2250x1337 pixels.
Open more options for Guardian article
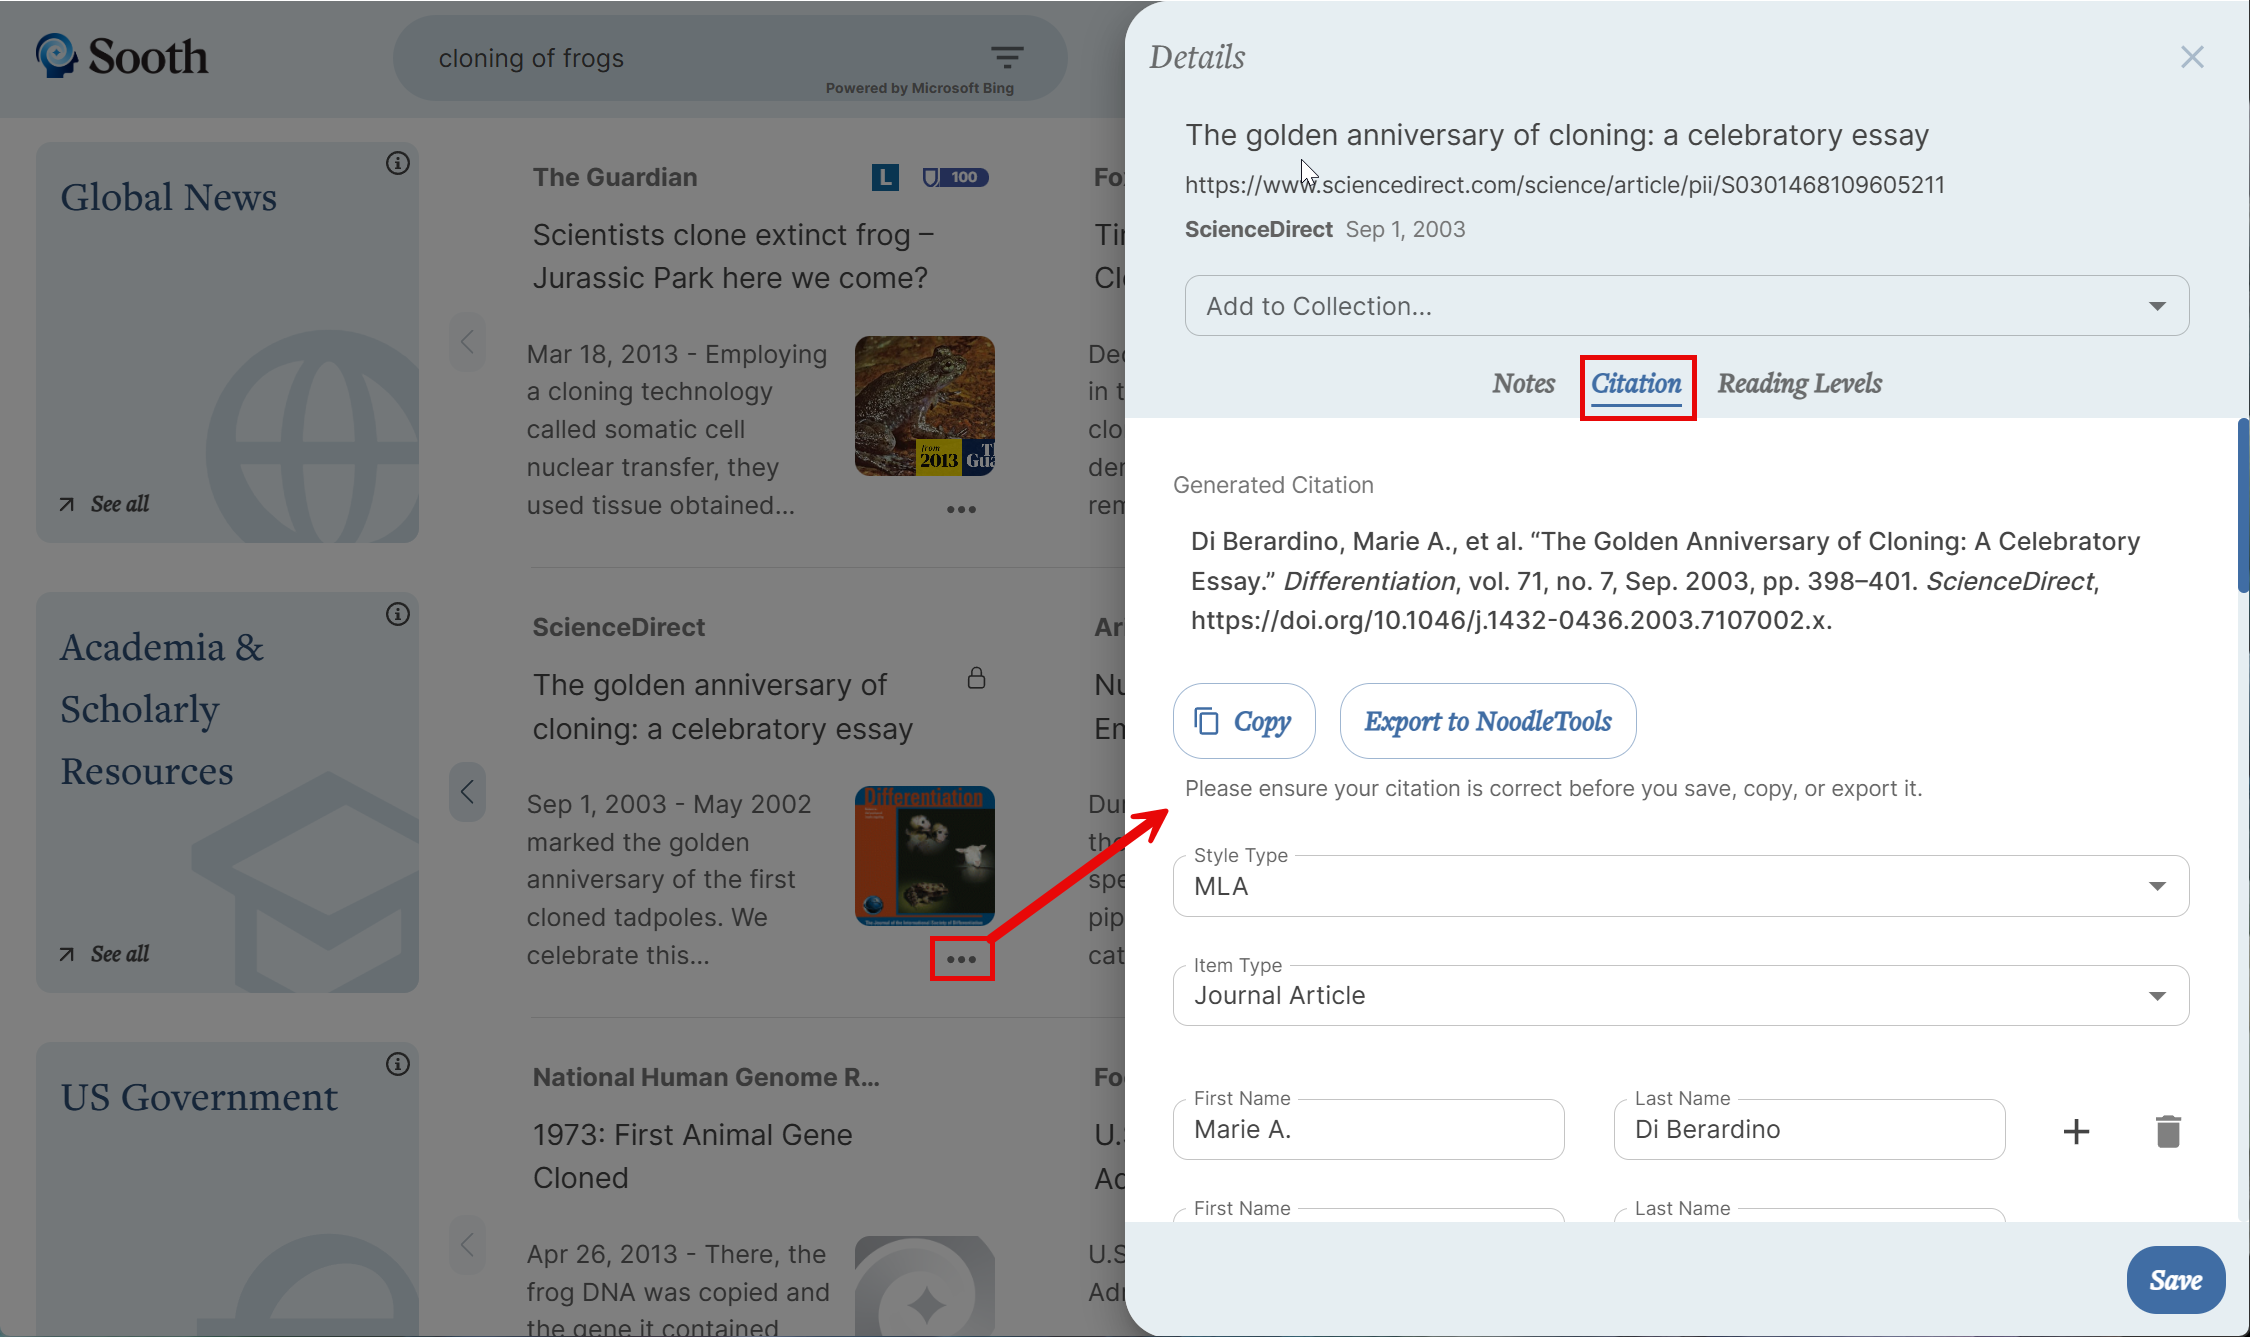tap(961, 509)
